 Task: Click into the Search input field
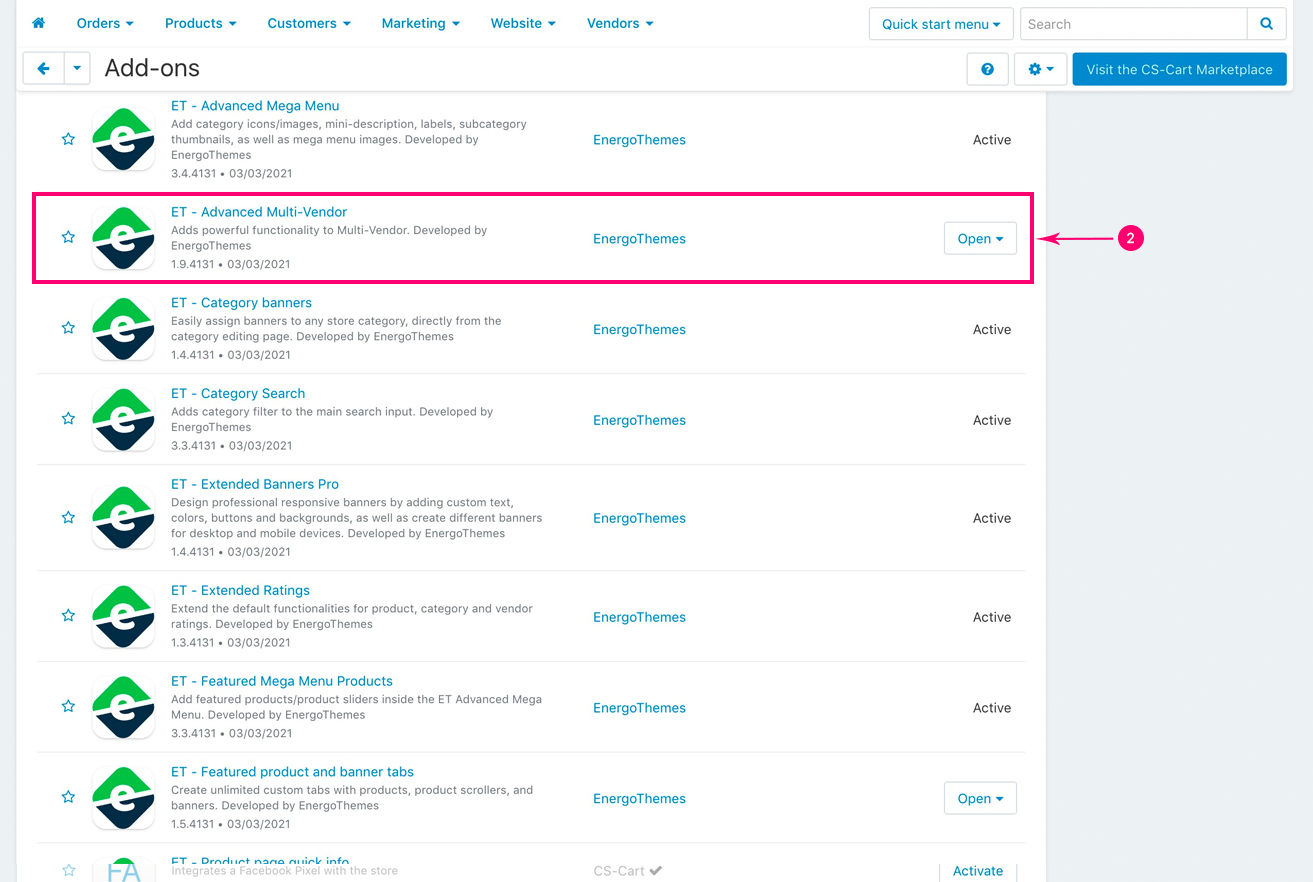1133,24
